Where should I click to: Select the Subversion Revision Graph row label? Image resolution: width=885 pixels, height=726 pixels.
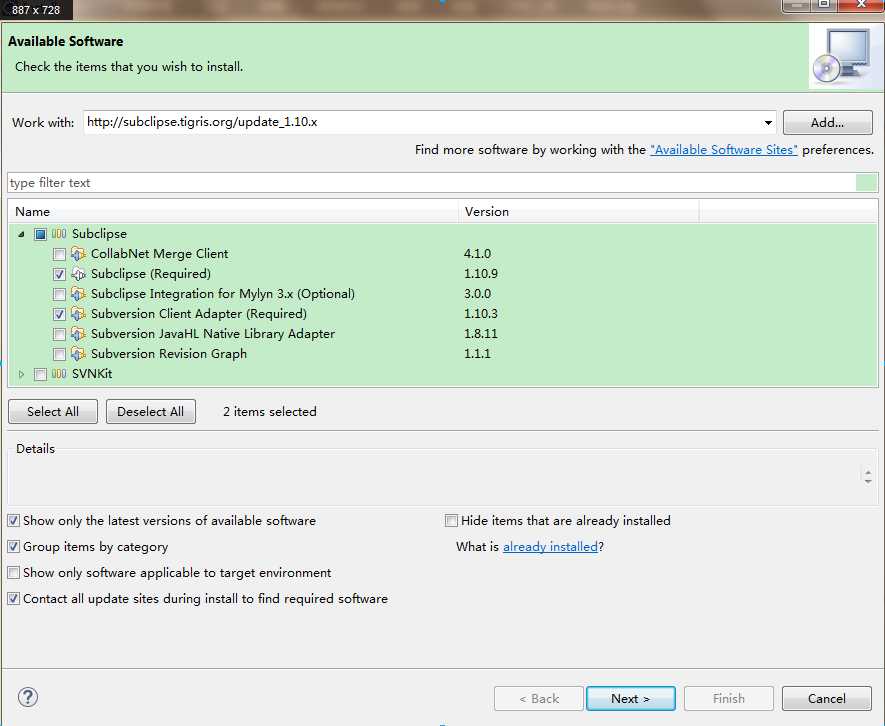point(169,354)
